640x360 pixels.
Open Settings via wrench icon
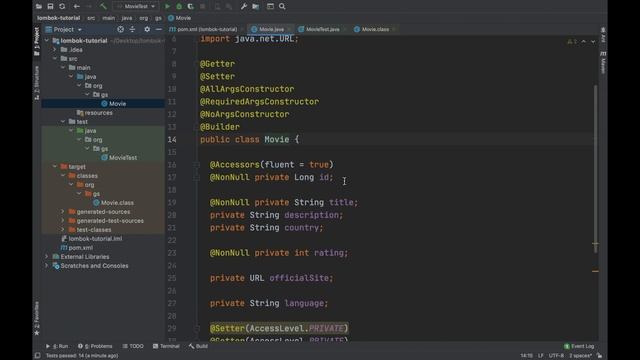tap(244, 7)
